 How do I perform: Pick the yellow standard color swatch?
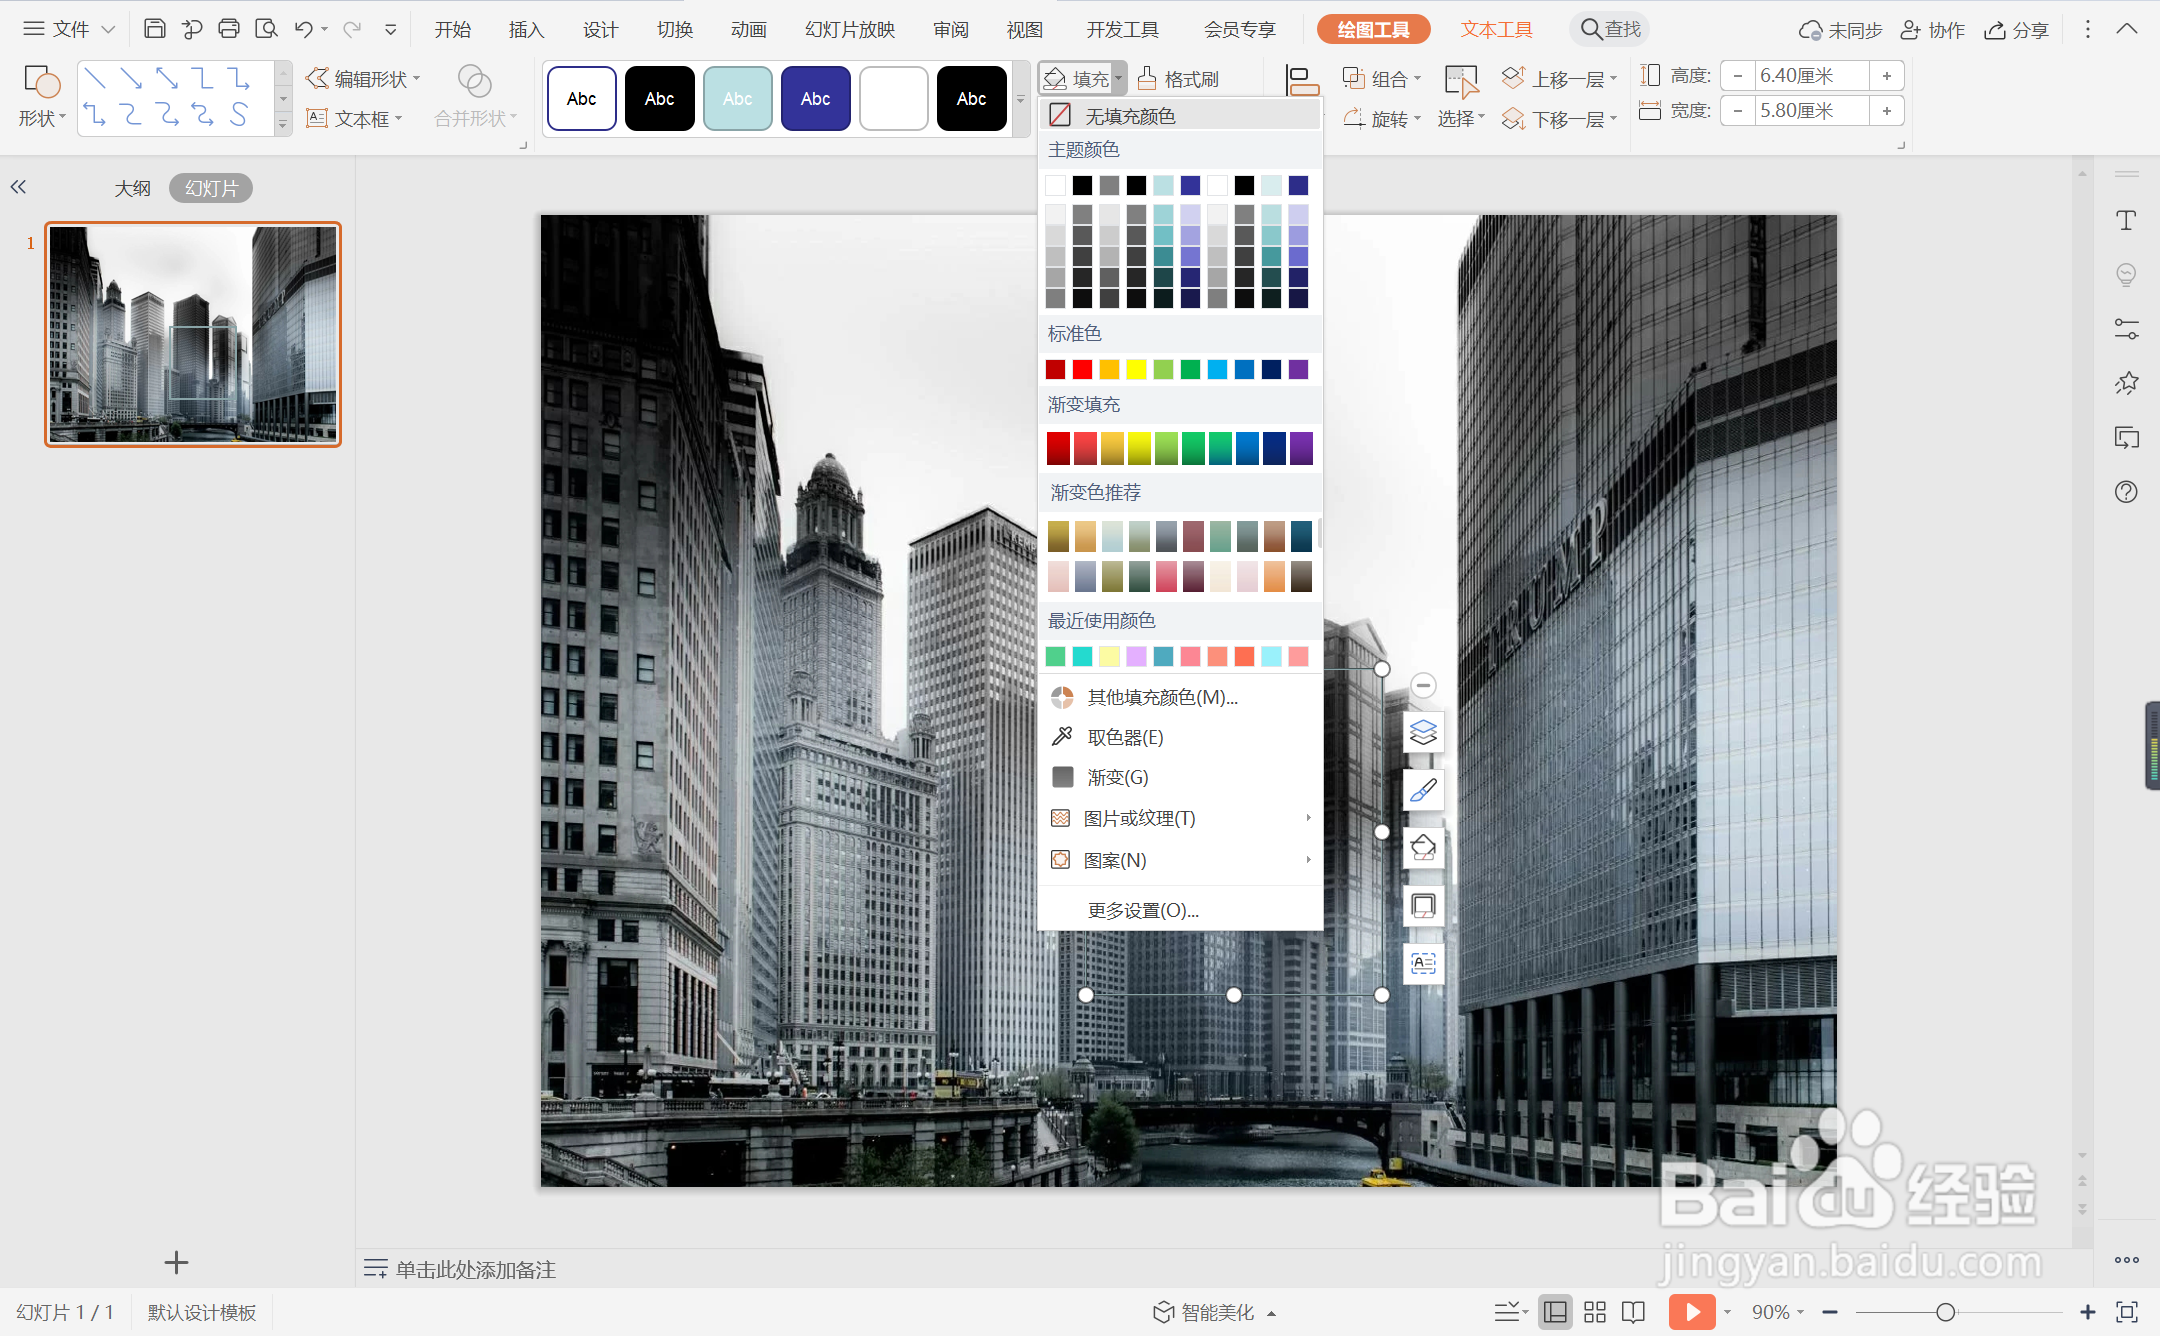(1136, 370)
